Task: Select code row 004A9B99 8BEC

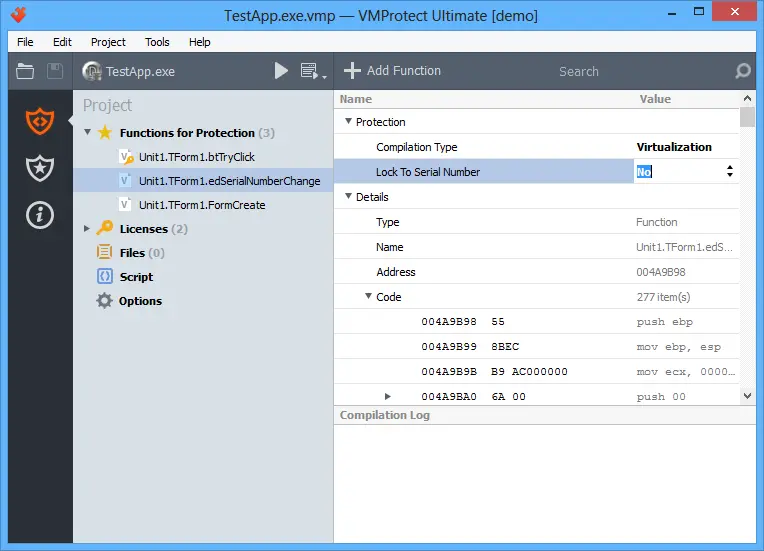Action: (536, 346)
